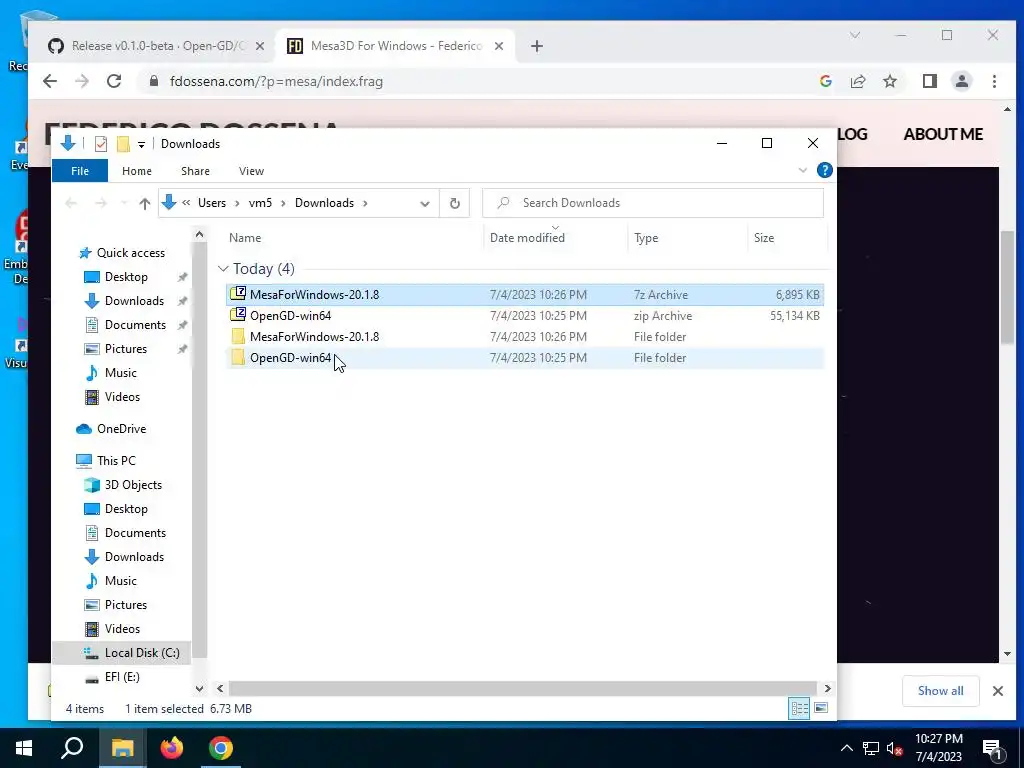Viewport: 1024px width, 768px height.
Task: Open Firefox from the taskbar
Action: pos(172,748)
